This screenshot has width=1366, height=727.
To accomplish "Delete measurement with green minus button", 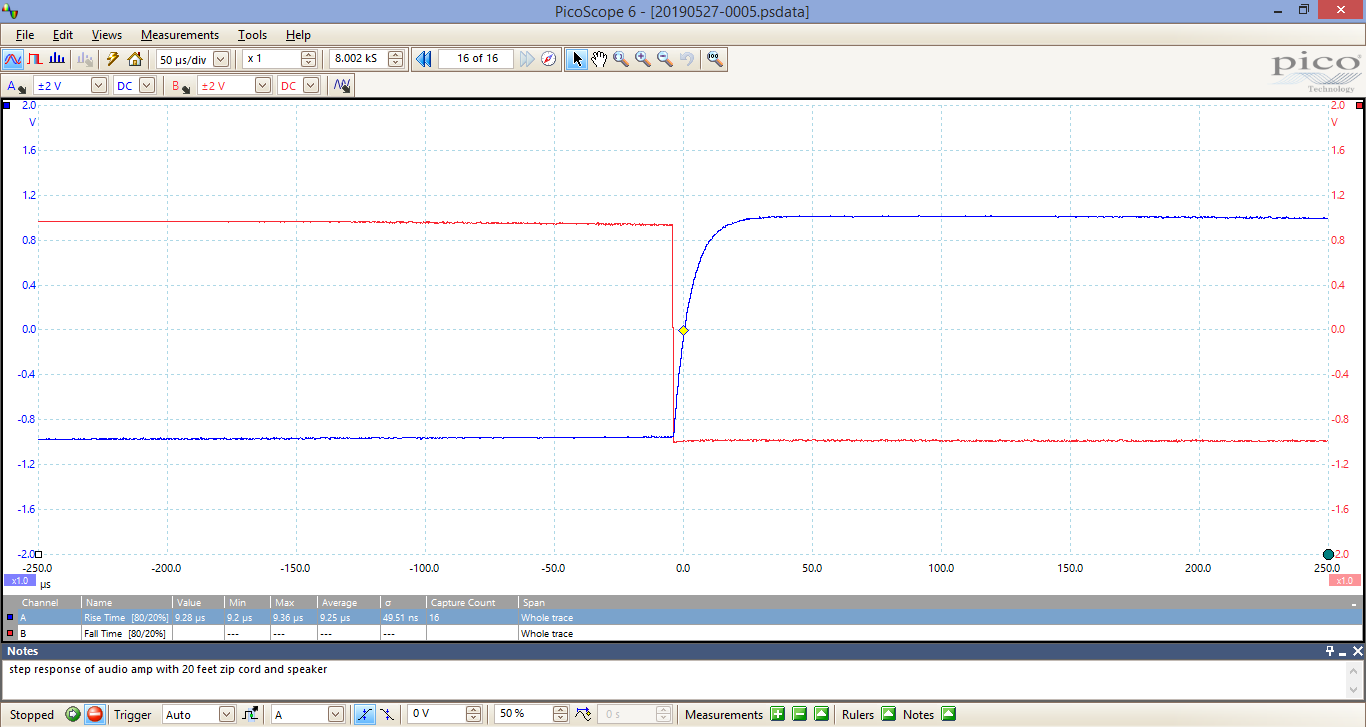I will point(799,714).
